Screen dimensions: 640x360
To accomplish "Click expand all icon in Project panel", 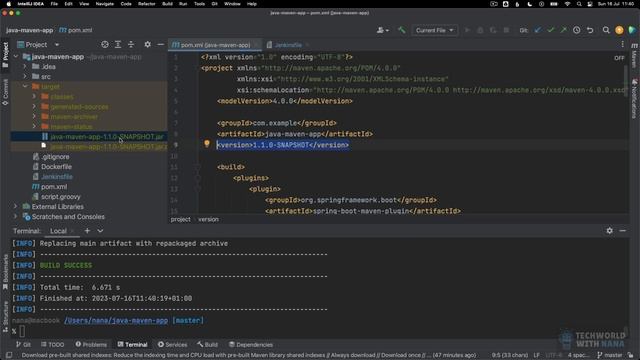I will tap(118, 44).
